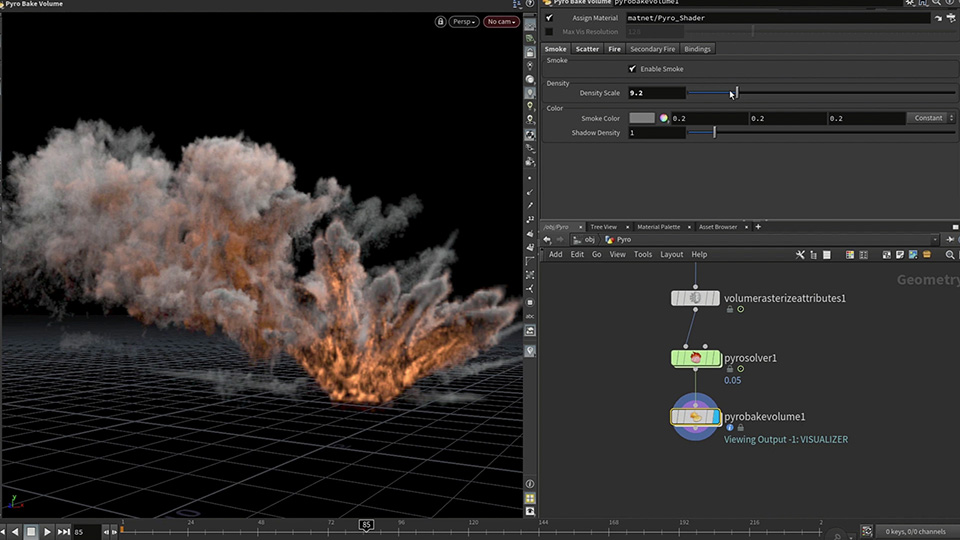This screenshot has width=960, height=540.
Task: Select the pyrobakevolume1 node
Action: pos(695,417)
